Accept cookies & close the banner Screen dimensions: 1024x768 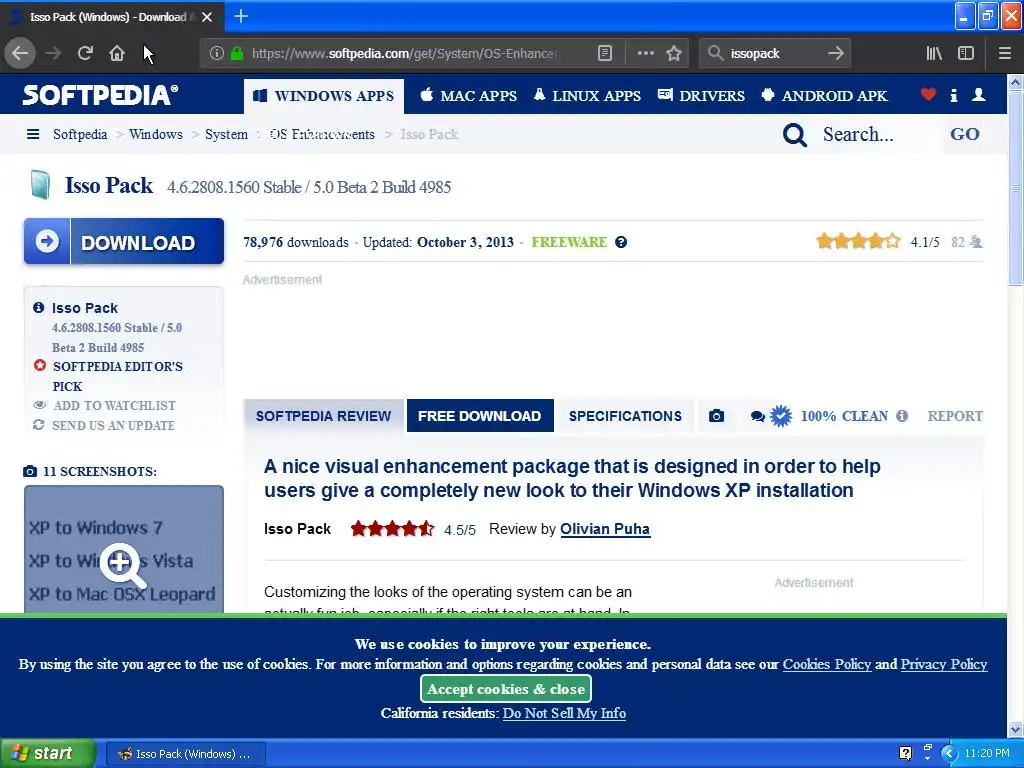point(505,689)
